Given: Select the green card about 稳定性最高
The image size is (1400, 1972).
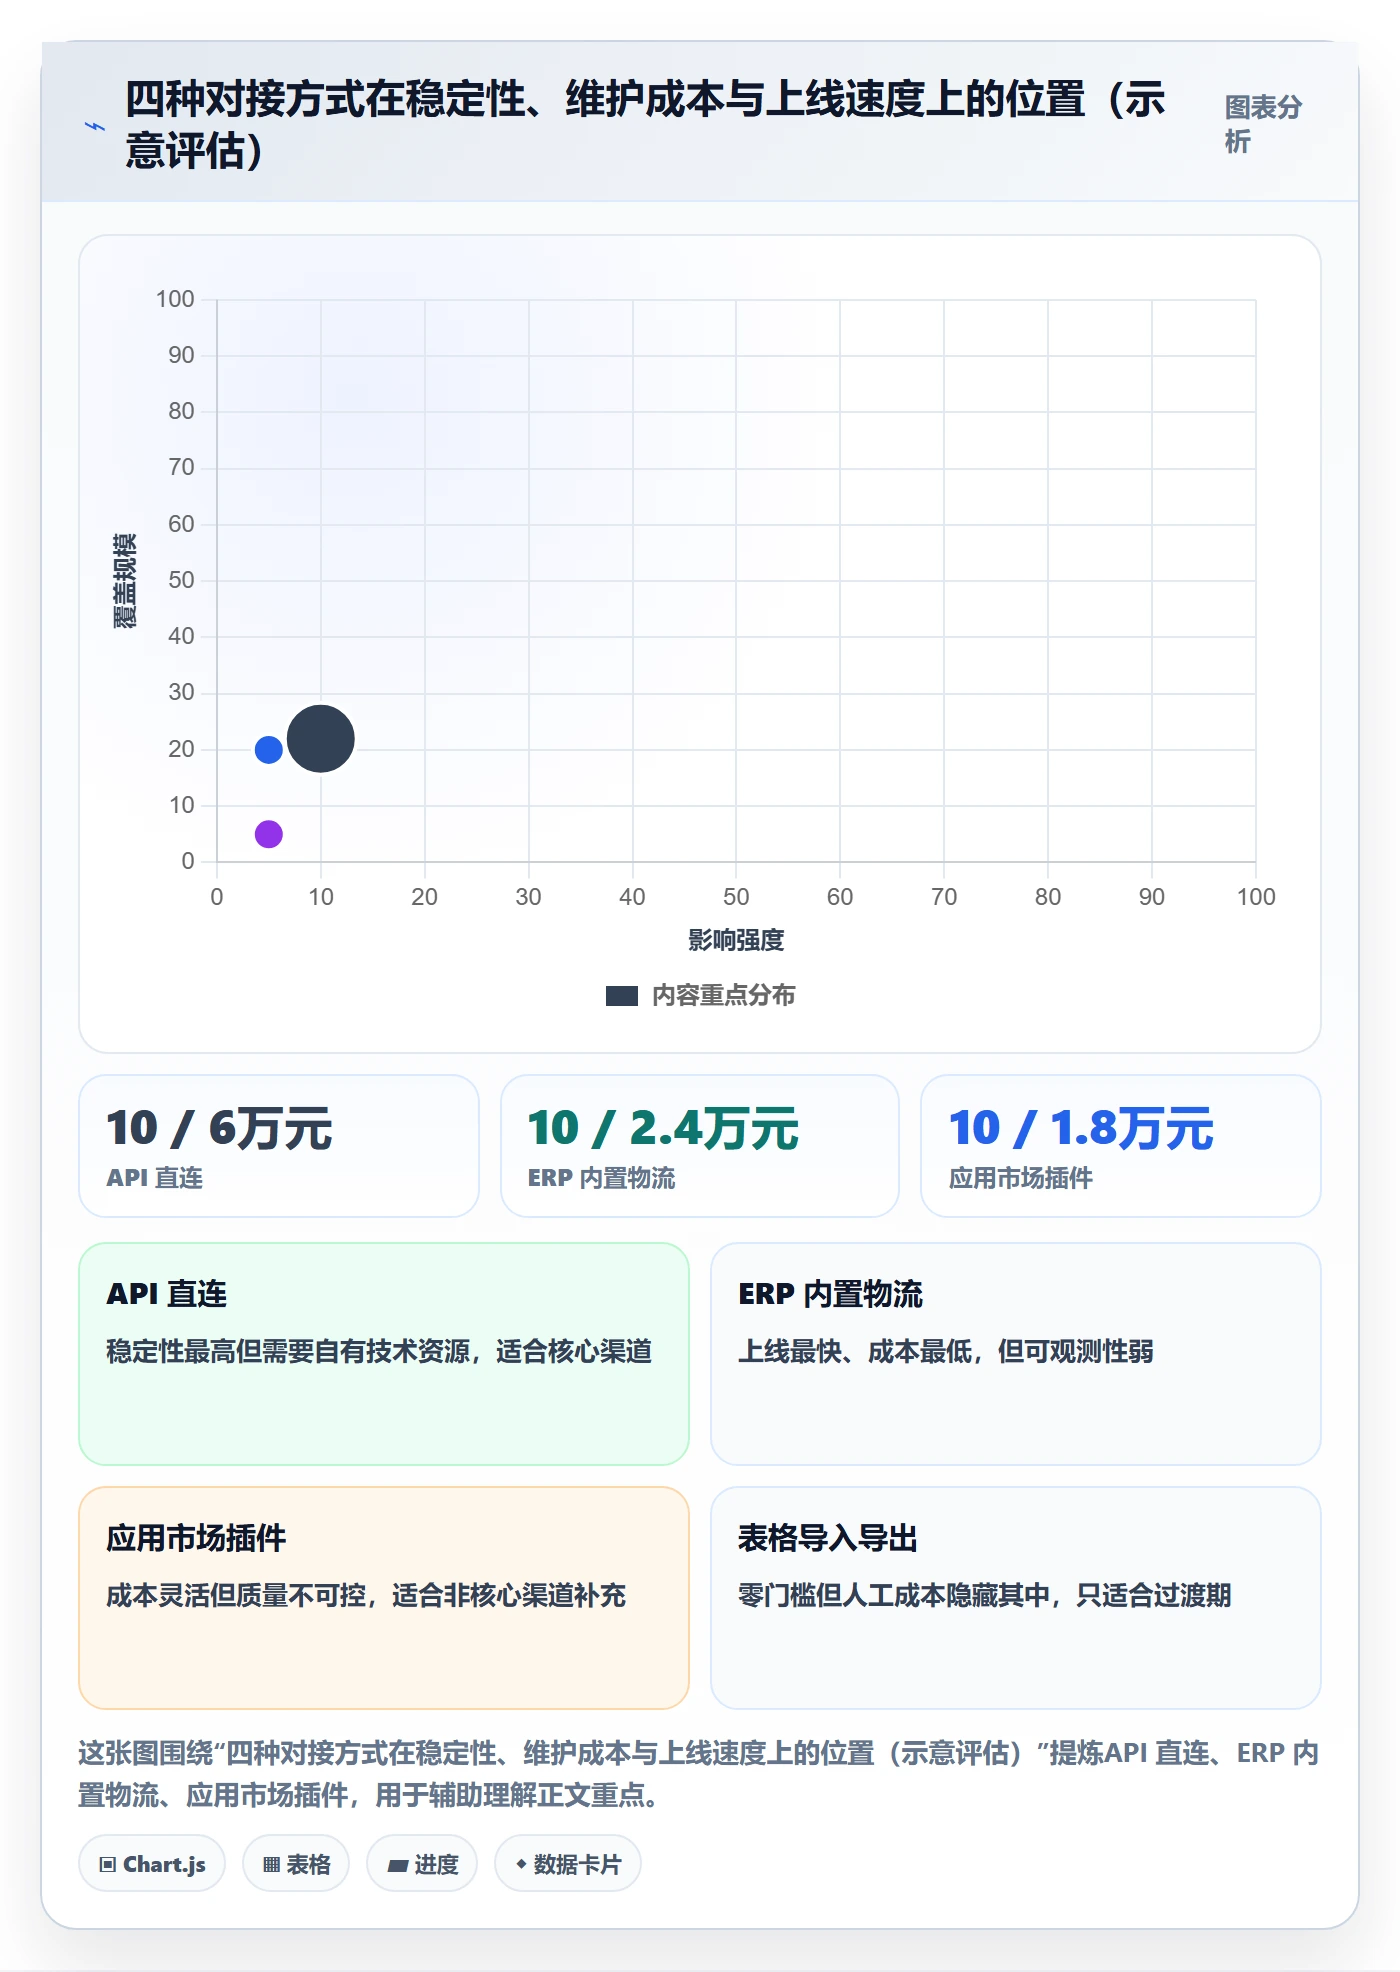Looking at the screenshot, I should [384, 1354].
